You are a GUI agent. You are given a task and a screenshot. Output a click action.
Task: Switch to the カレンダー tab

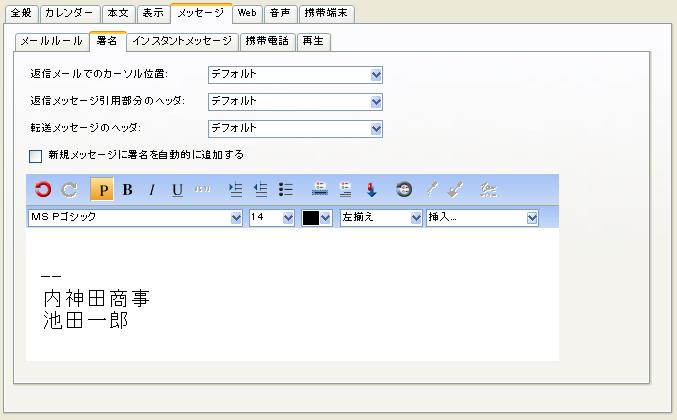pyautogui.click(x=70, y=13)
